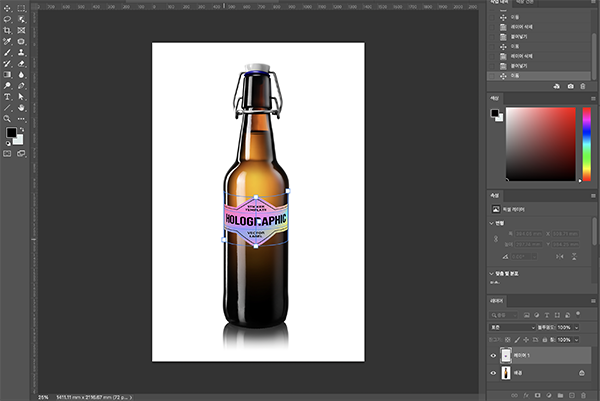Hide the 배경 layer
Viewport: 600px width, 401px height.
pyautogui.click(x=494, y=373)
